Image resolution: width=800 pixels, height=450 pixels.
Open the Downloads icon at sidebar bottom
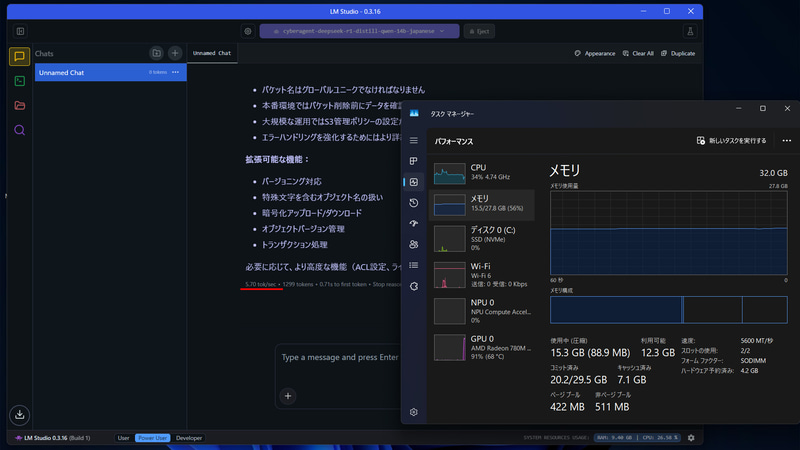(x=19, y=414)
